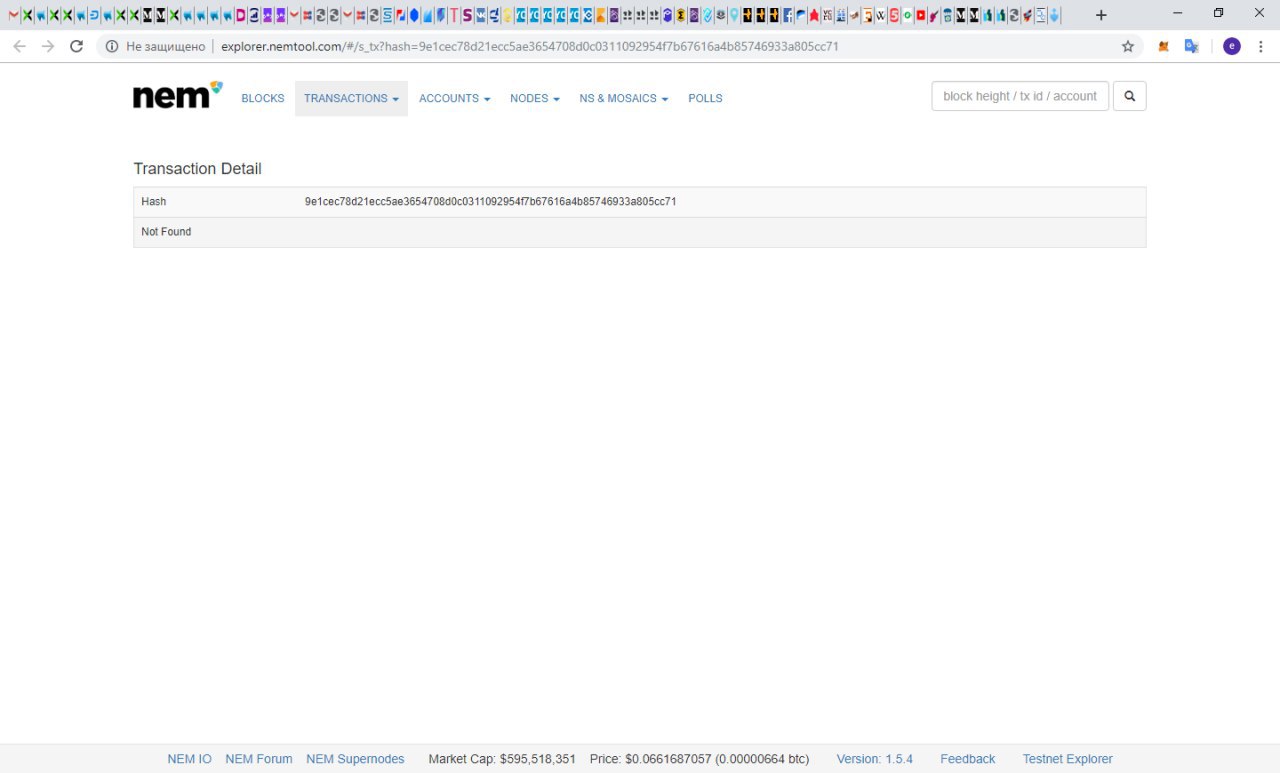Switch to the Facebook tab
The width and height of the screenshot is (1280, 773).
coord(788,15)
